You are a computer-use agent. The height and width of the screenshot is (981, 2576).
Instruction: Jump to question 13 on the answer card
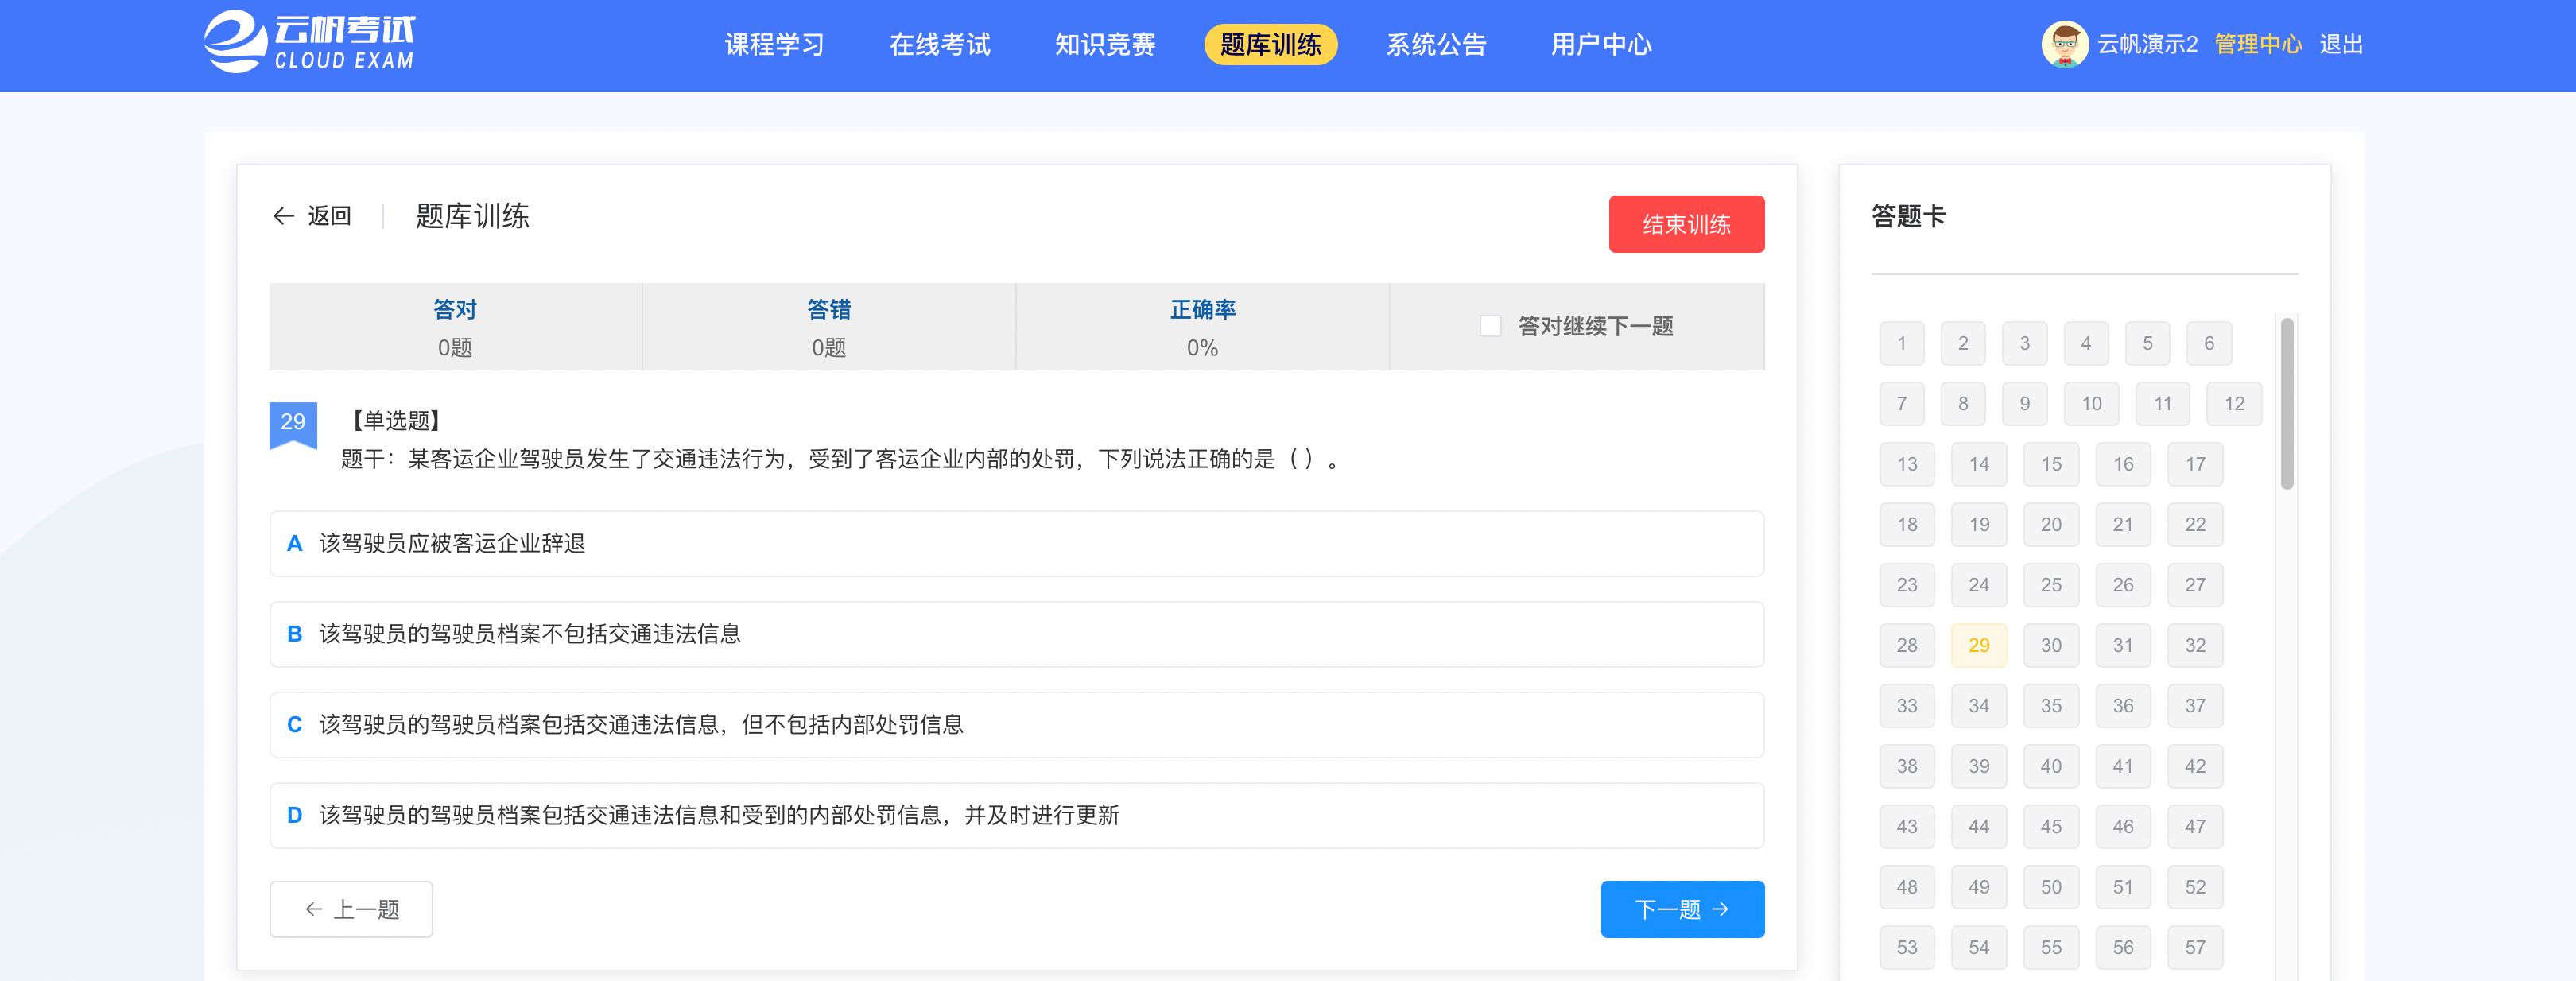[1907, 465]
